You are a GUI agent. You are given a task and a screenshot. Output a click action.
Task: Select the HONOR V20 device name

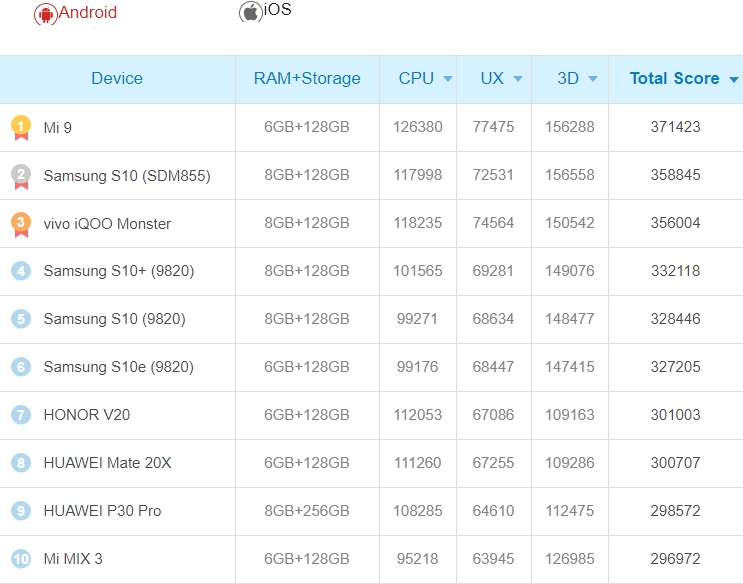coord(87,415)
